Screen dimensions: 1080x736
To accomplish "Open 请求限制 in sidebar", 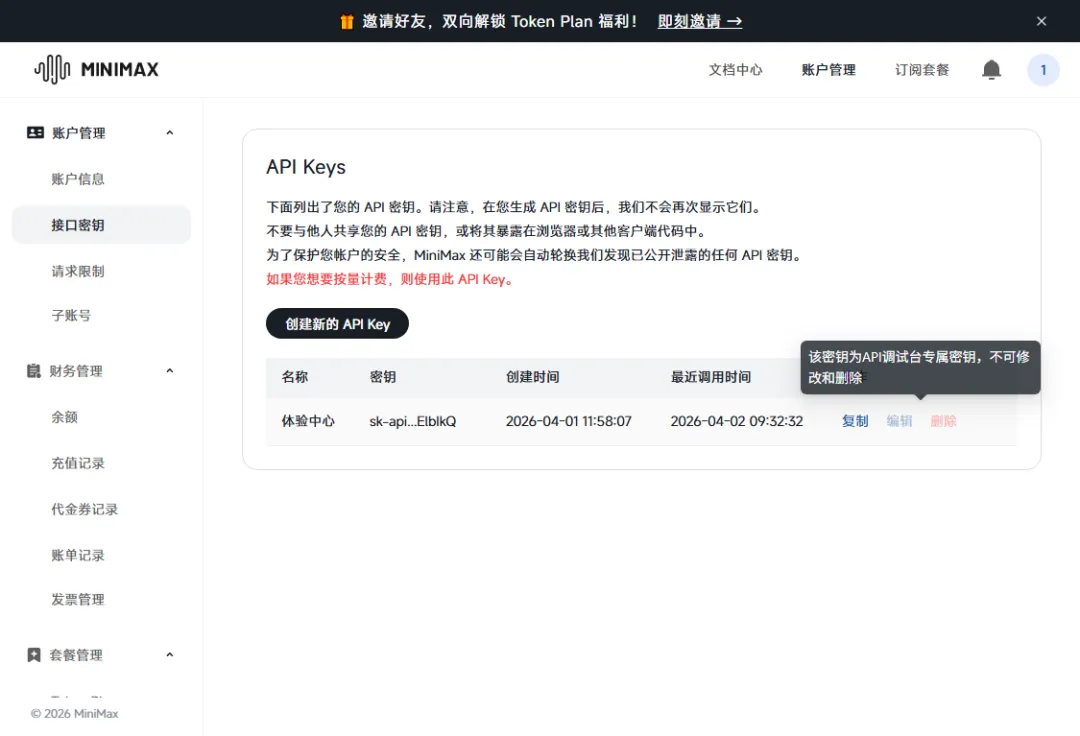I will (x=78, y=271).
